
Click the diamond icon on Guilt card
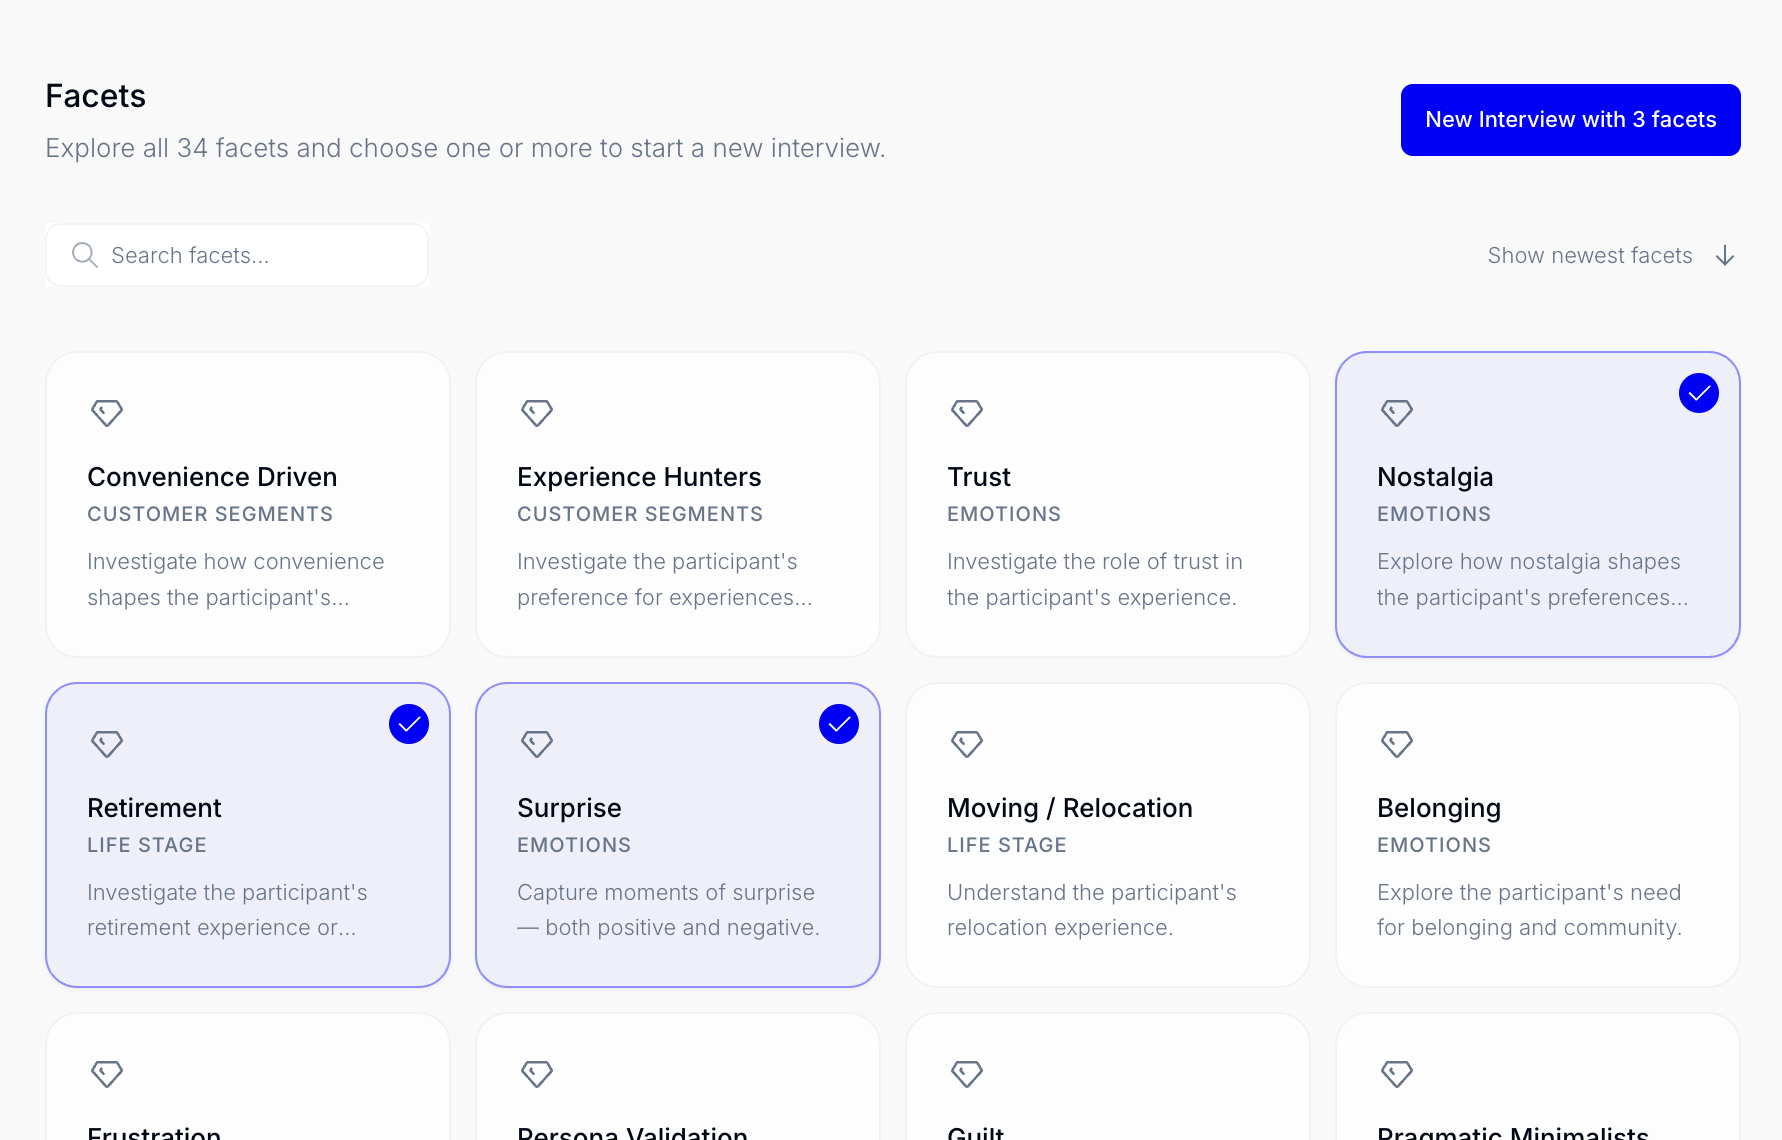coord(967,1073)
